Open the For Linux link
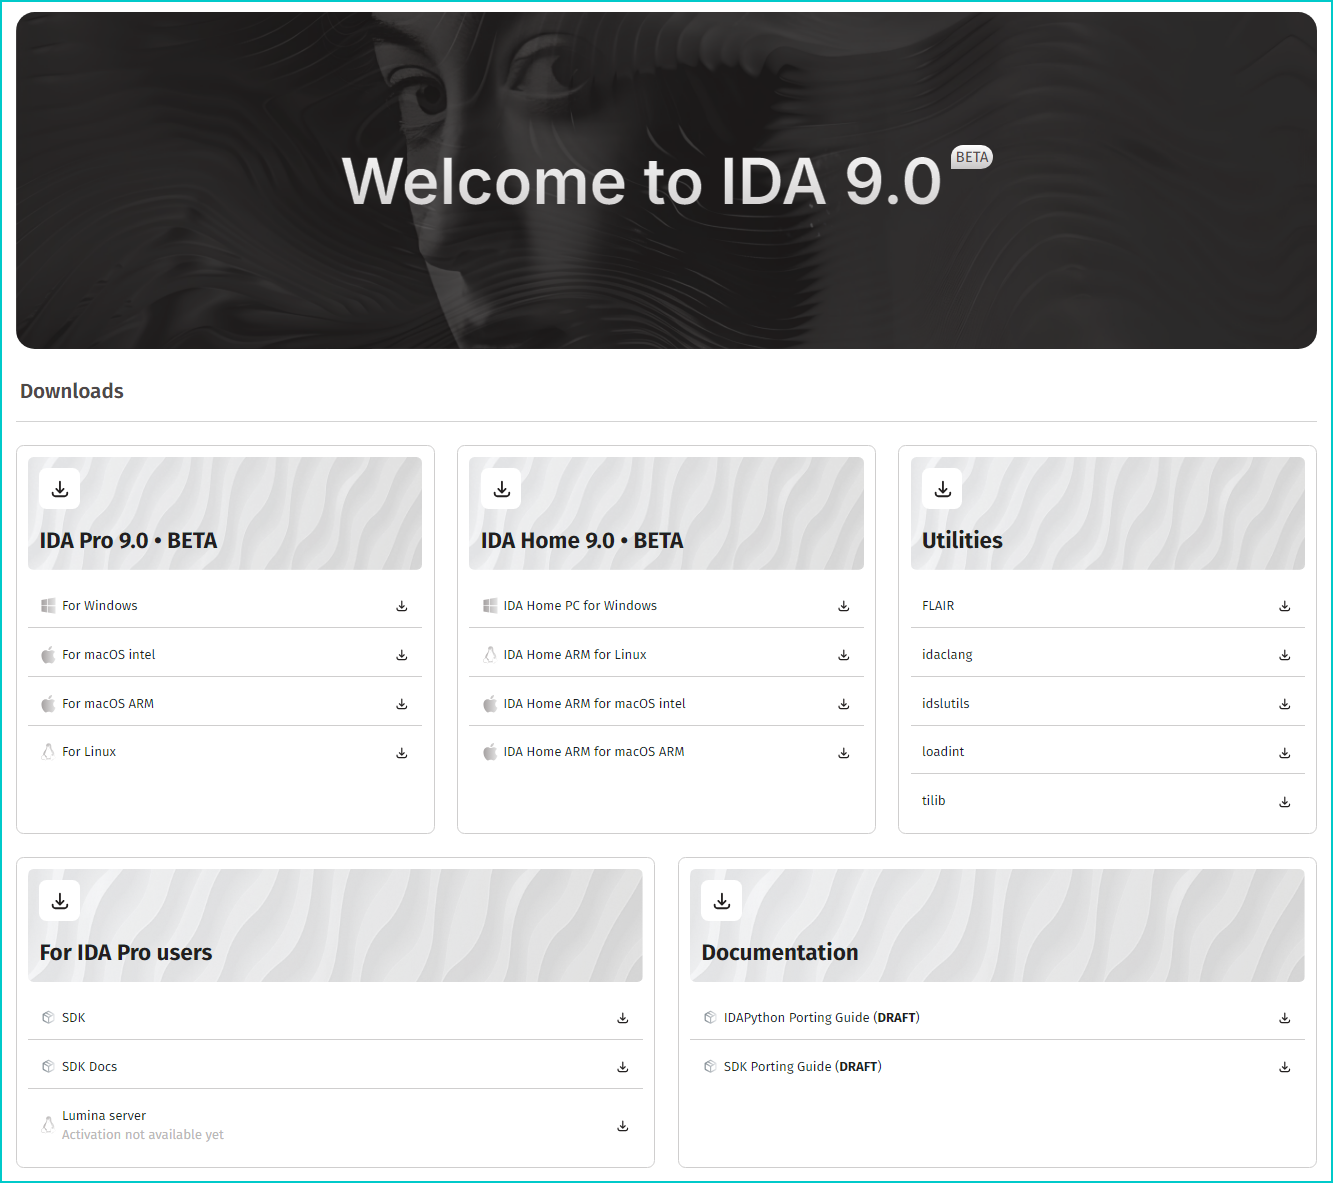Image resolution: width=1333 pixels, height=1183 pixels. (x=89, y=752)
